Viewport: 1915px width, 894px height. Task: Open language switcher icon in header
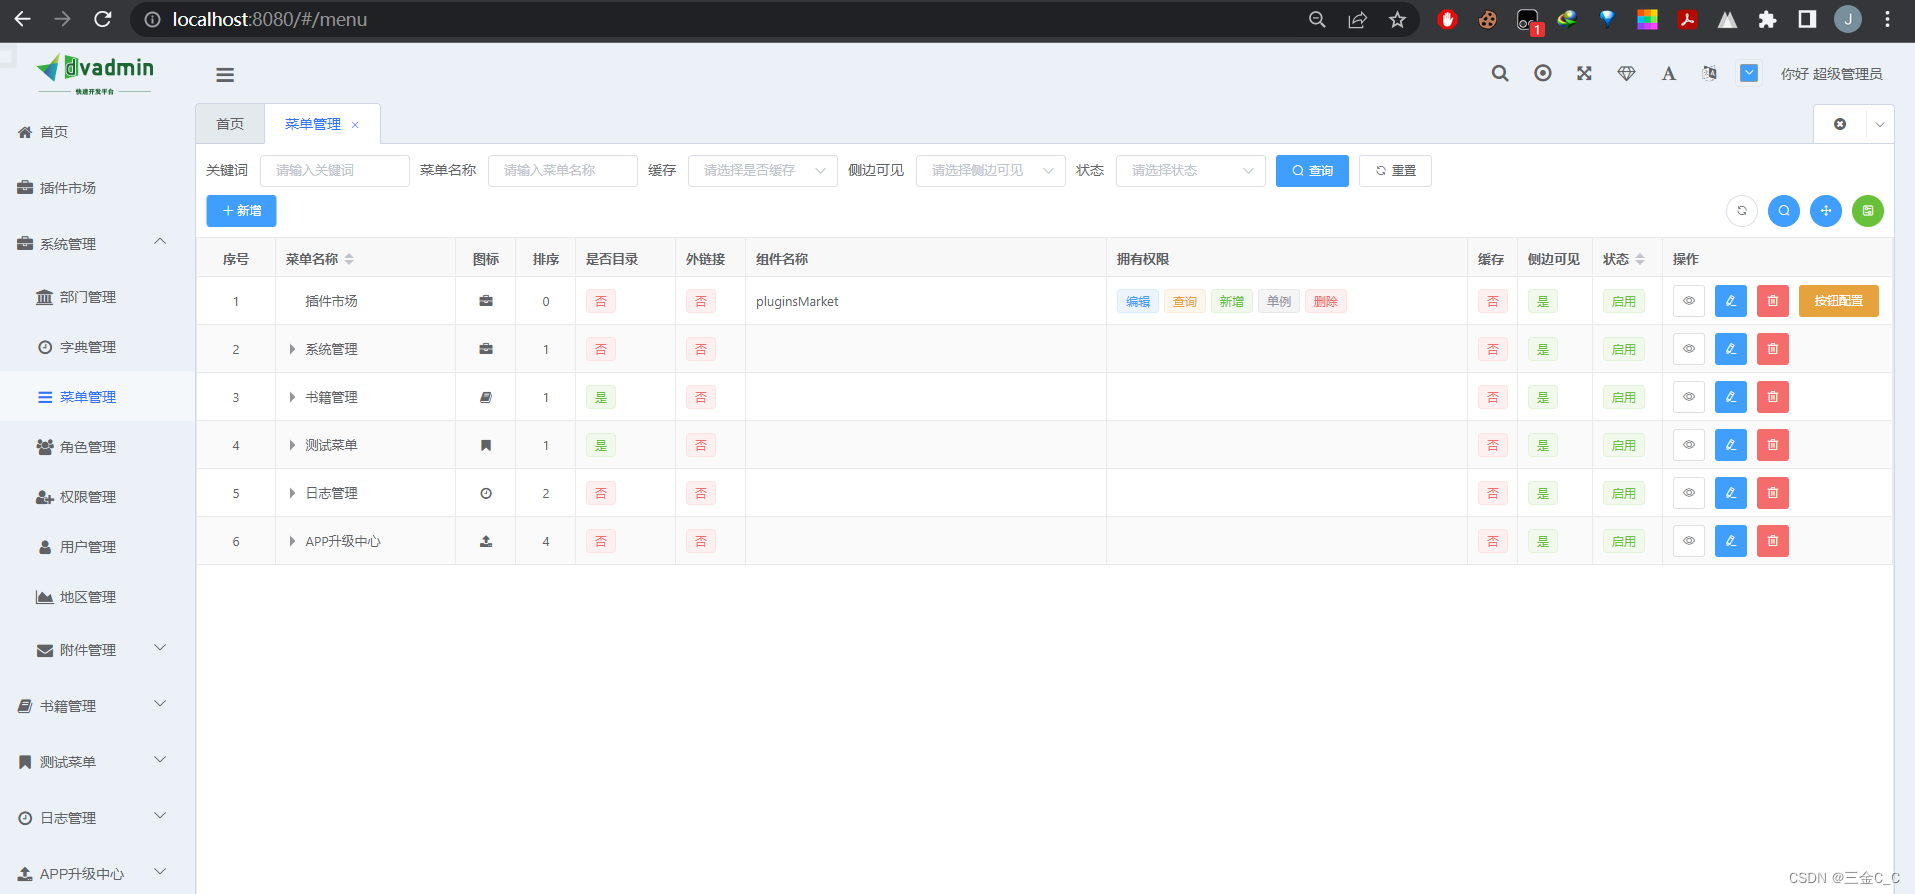[1709, 73]
